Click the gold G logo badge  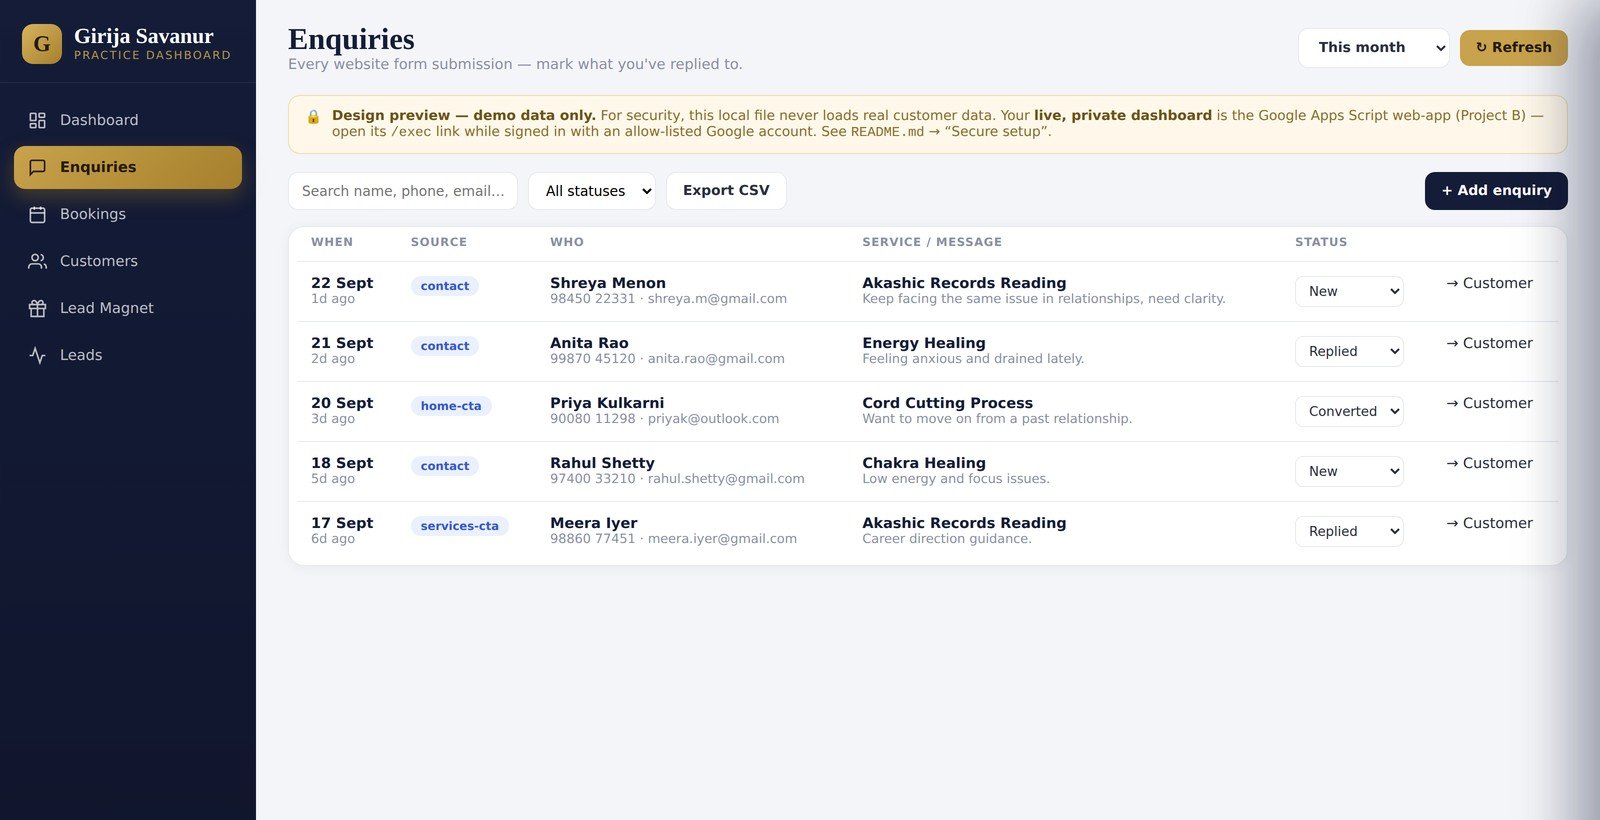42,44
